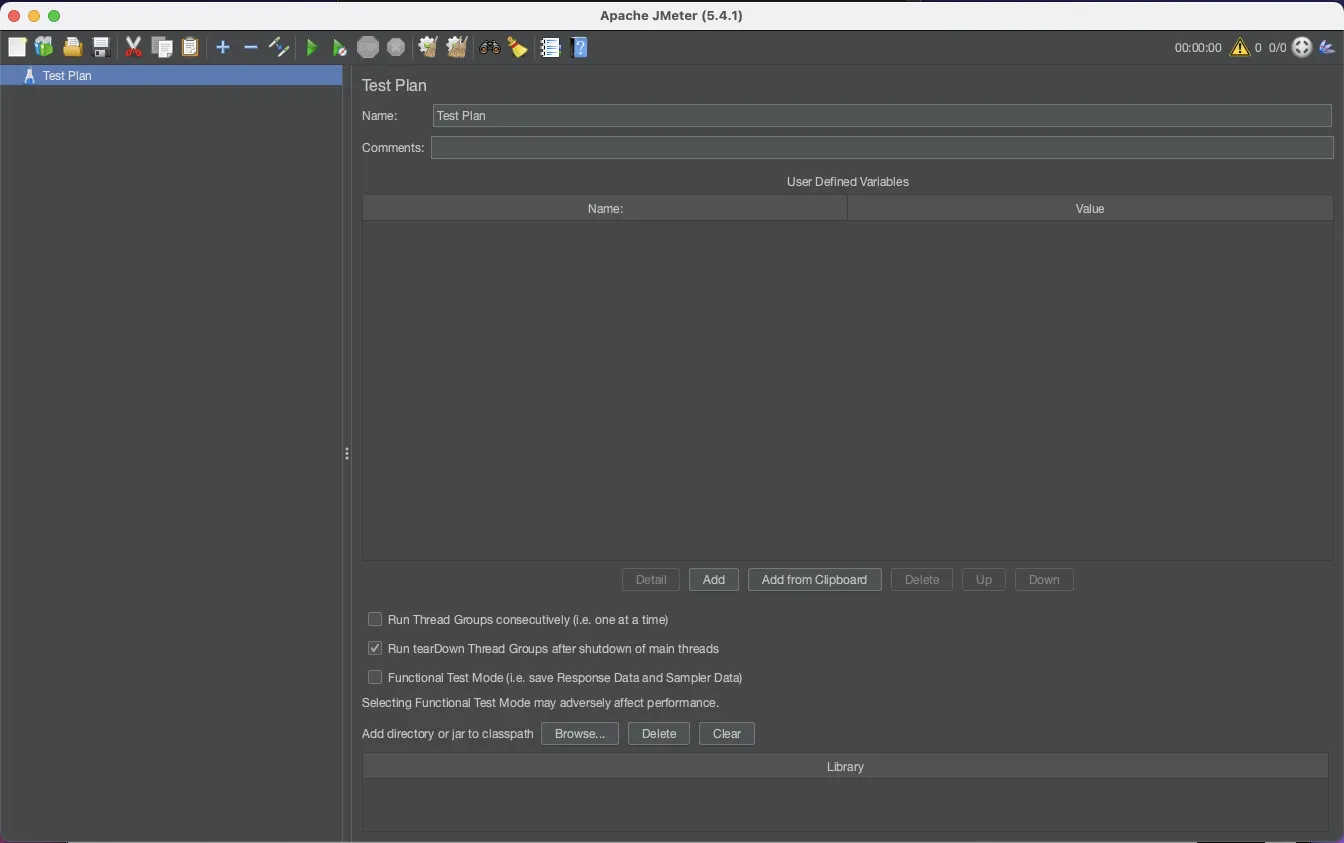
Task: Expand all tree nodes with the plus icon
Action: click(223, 47)
